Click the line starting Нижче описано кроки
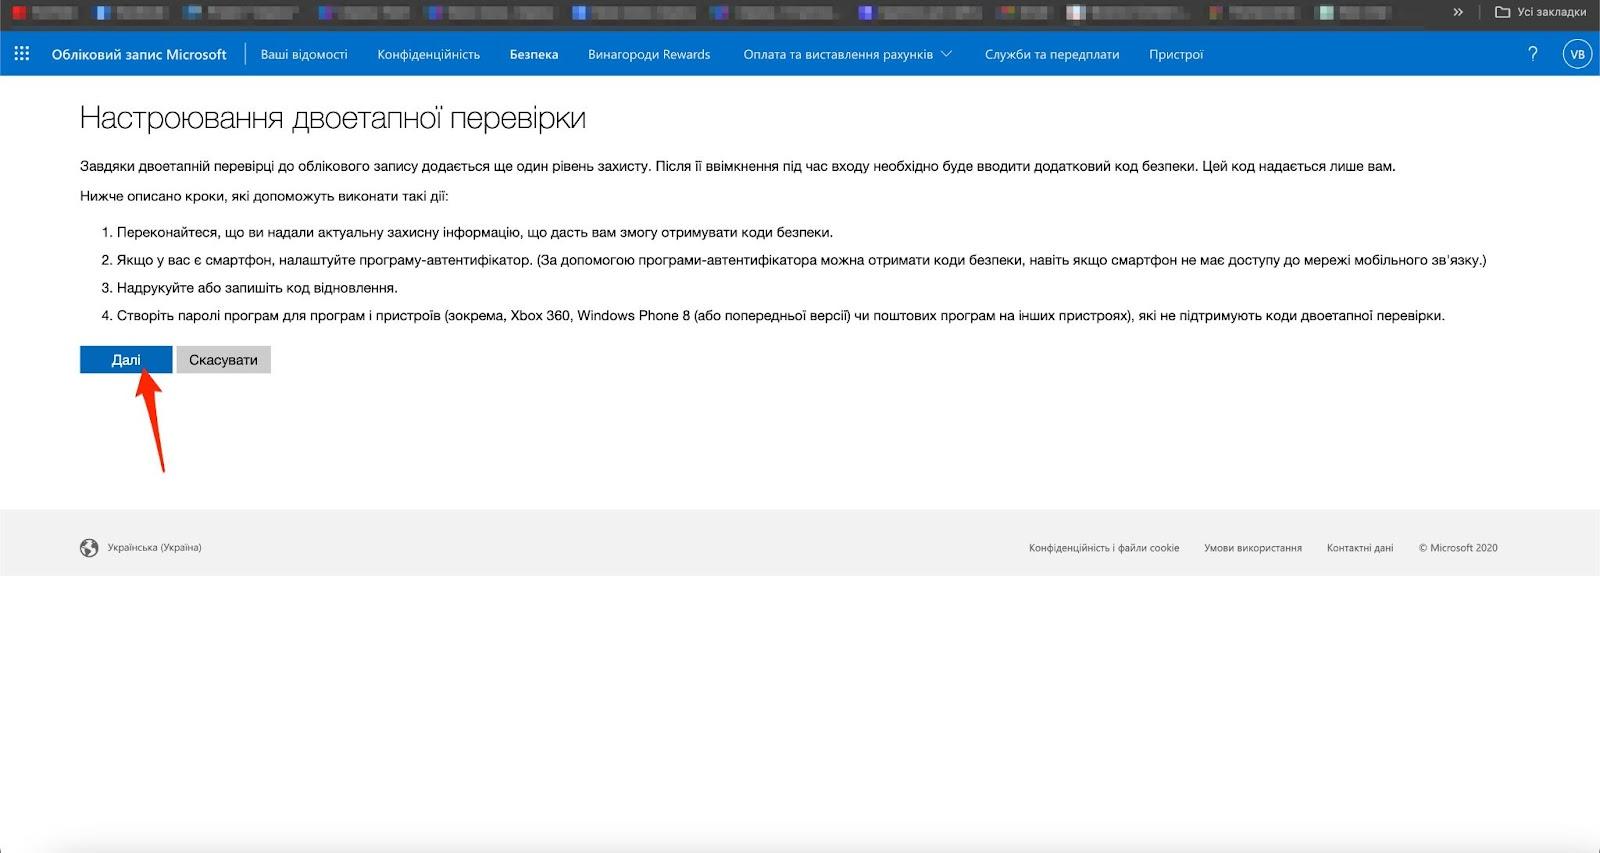Image resolution: width=1600 pixels, height=853 pixels. pos(264,196)
